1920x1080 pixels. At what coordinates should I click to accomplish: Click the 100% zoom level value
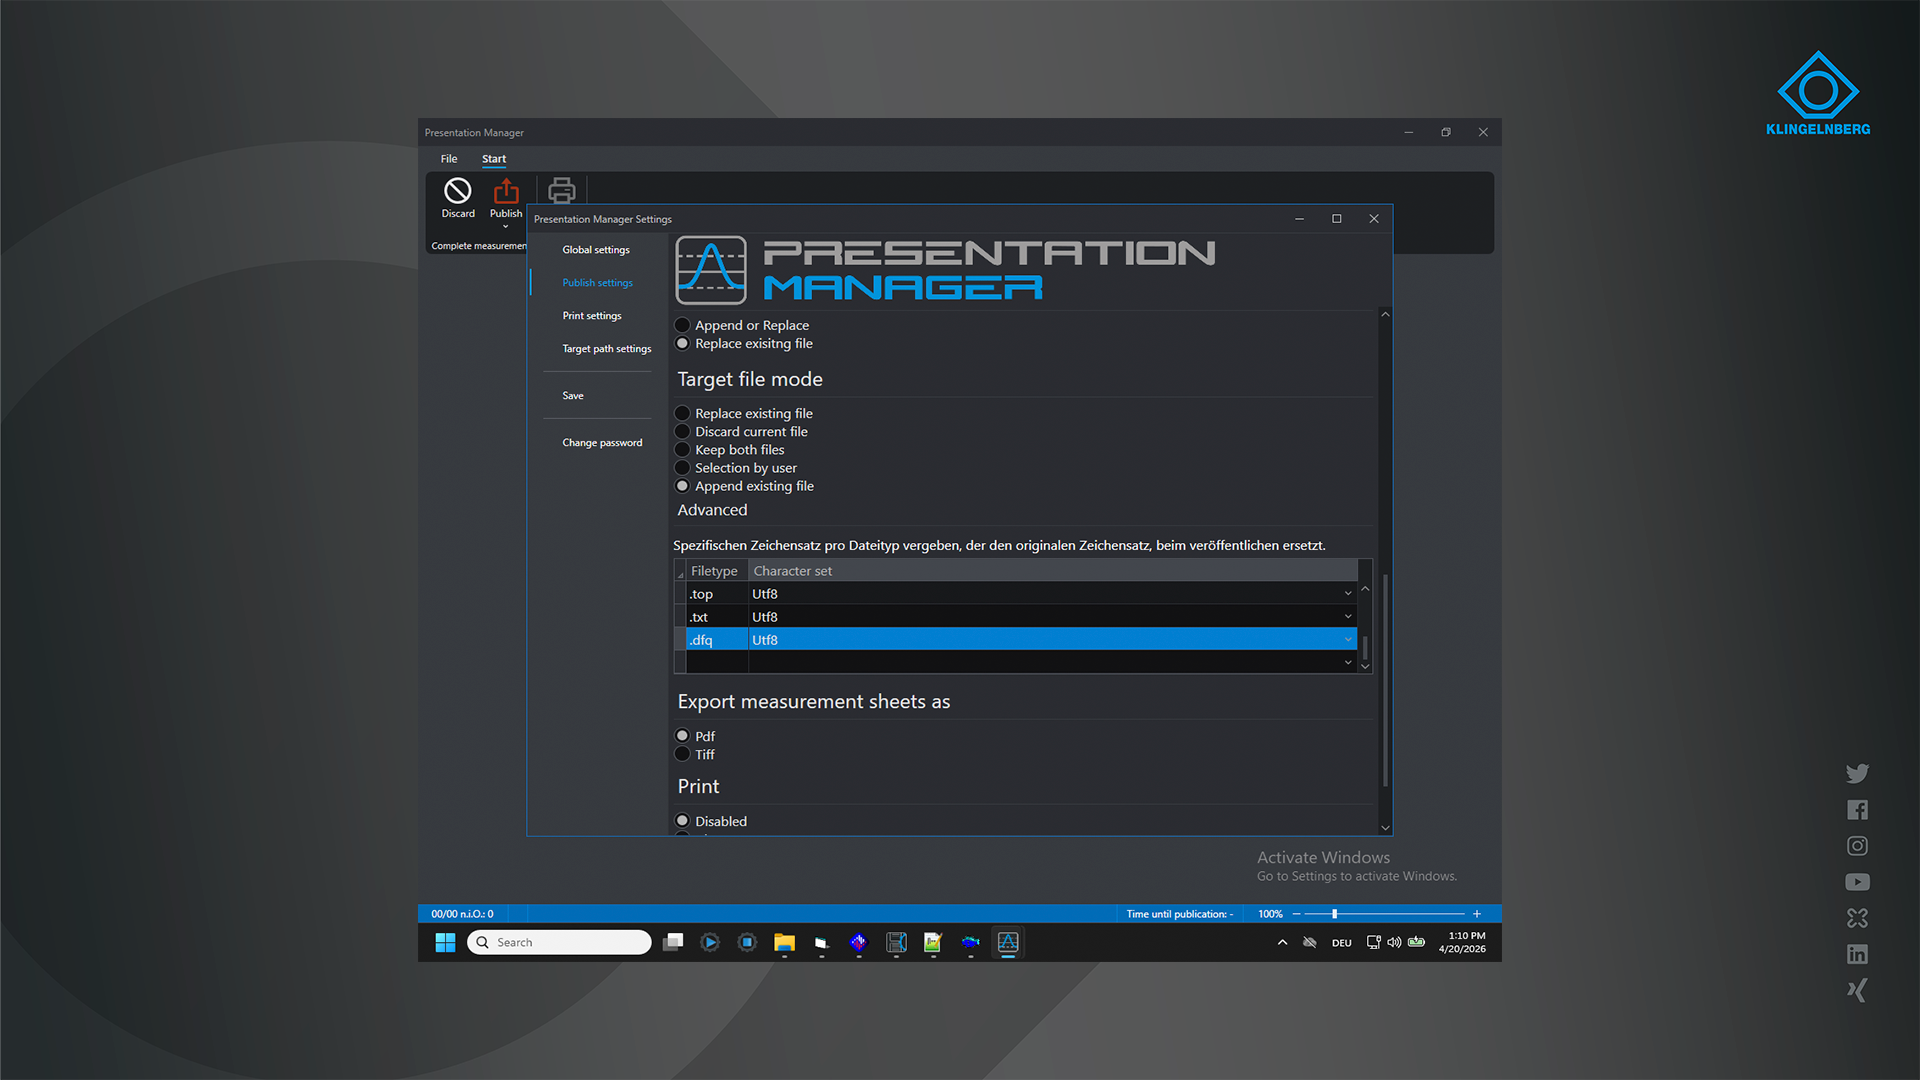[1270, 914]
